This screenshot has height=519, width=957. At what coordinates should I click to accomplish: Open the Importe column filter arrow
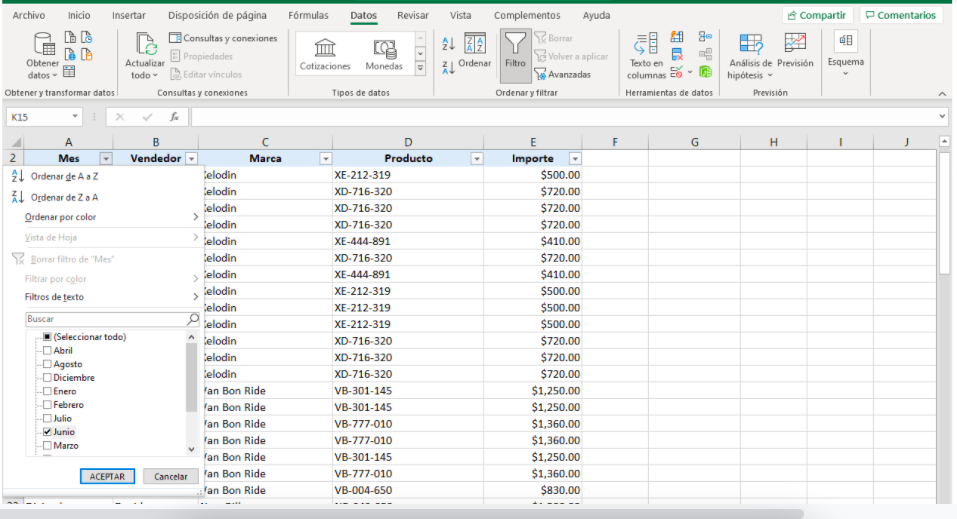[574, 159]
